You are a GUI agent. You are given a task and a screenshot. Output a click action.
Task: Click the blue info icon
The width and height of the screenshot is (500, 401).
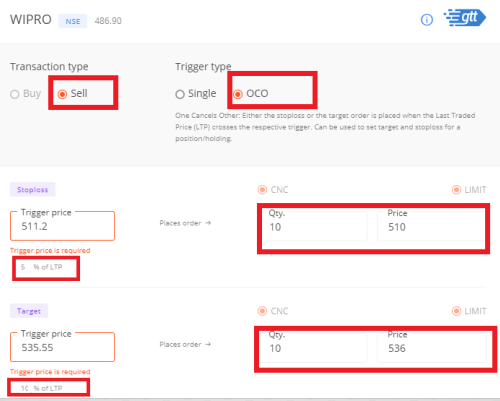(x=427, y=20)
